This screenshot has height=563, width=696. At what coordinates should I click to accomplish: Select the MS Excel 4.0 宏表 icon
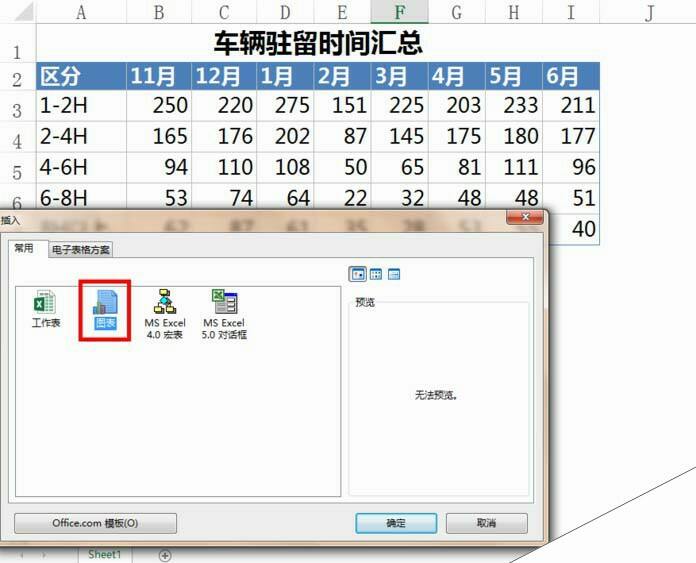(x=165, y=314)
